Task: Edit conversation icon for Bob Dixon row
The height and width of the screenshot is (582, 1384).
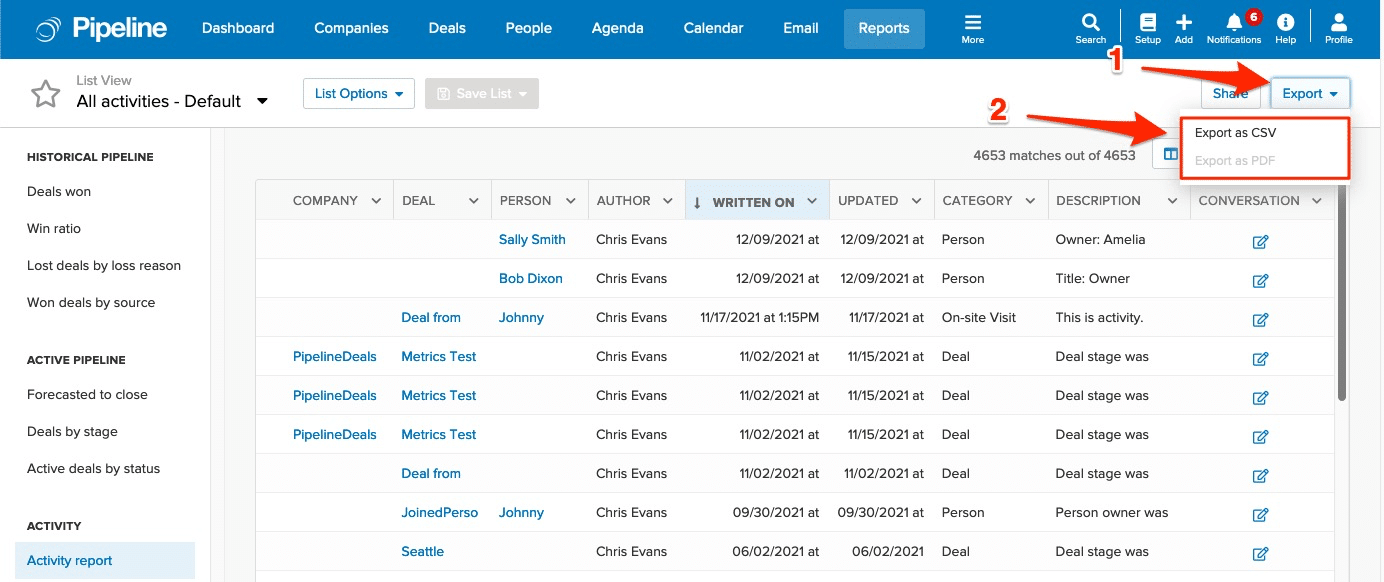Action: 1260,280
